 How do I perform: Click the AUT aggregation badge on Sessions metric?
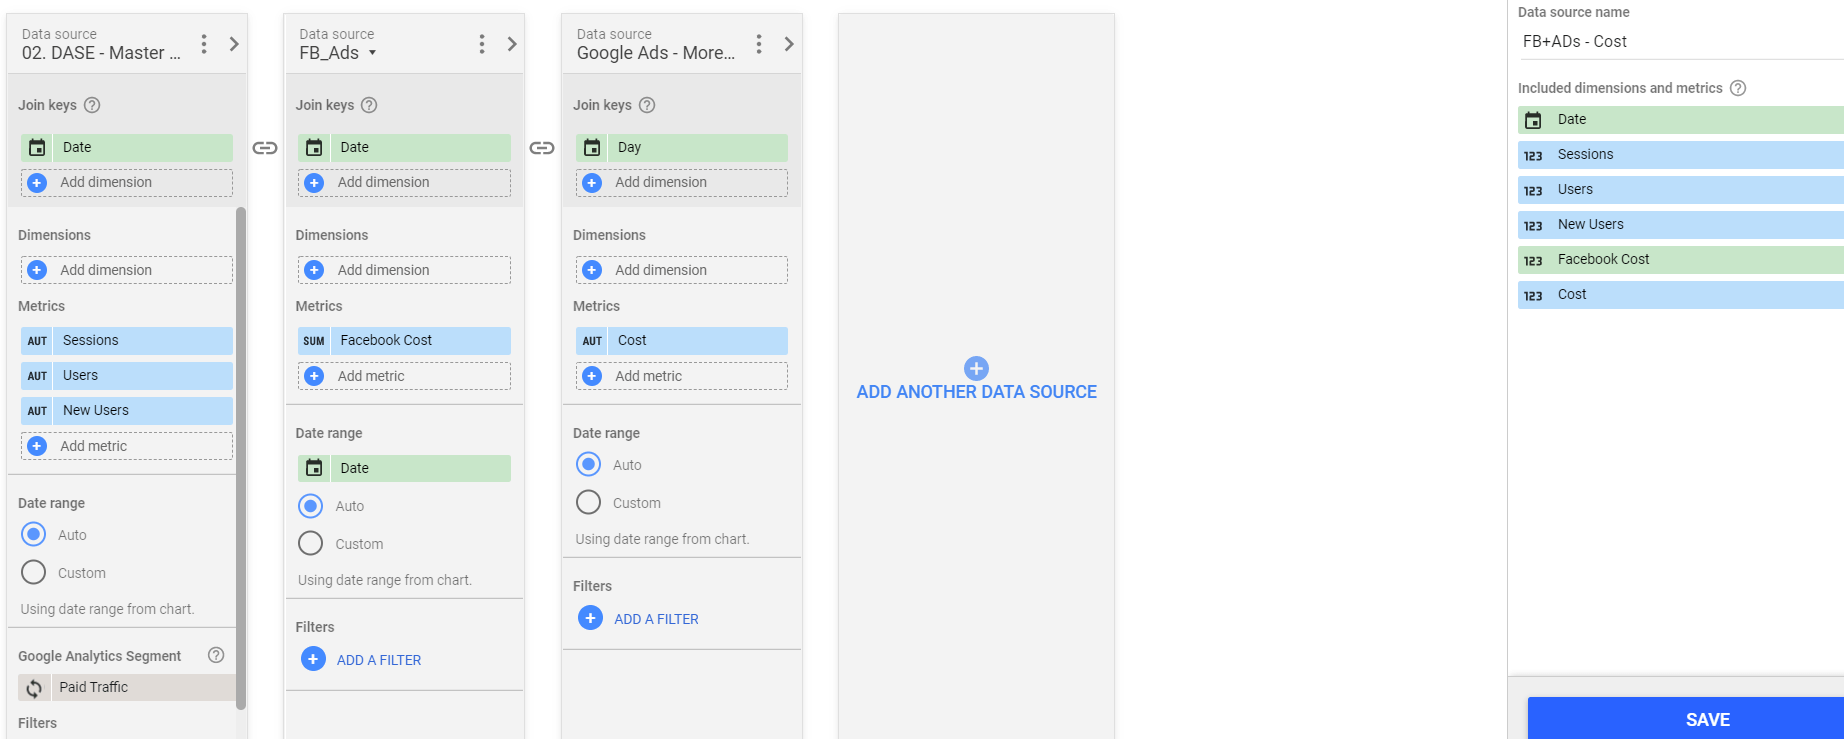coord(37,341)
